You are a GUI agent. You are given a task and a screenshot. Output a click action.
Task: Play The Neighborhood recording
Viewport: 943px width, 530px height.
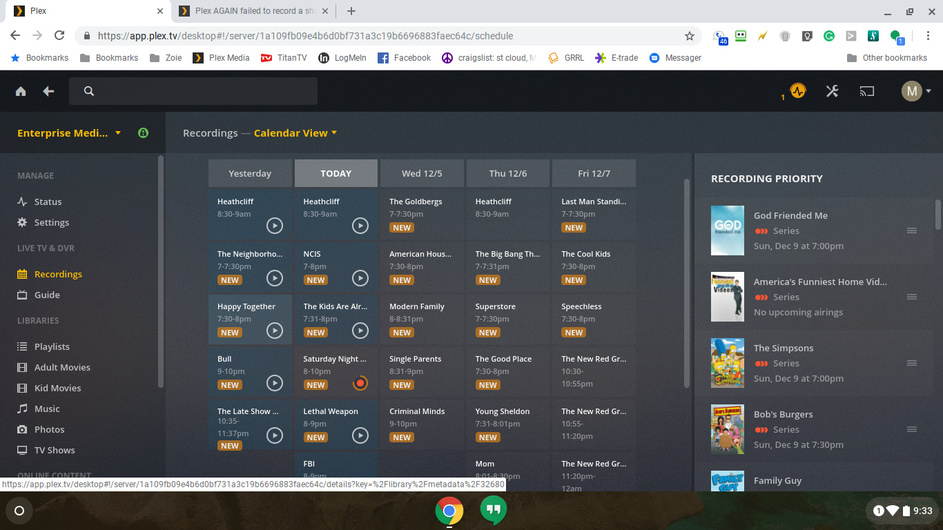[x=274, y=278]
